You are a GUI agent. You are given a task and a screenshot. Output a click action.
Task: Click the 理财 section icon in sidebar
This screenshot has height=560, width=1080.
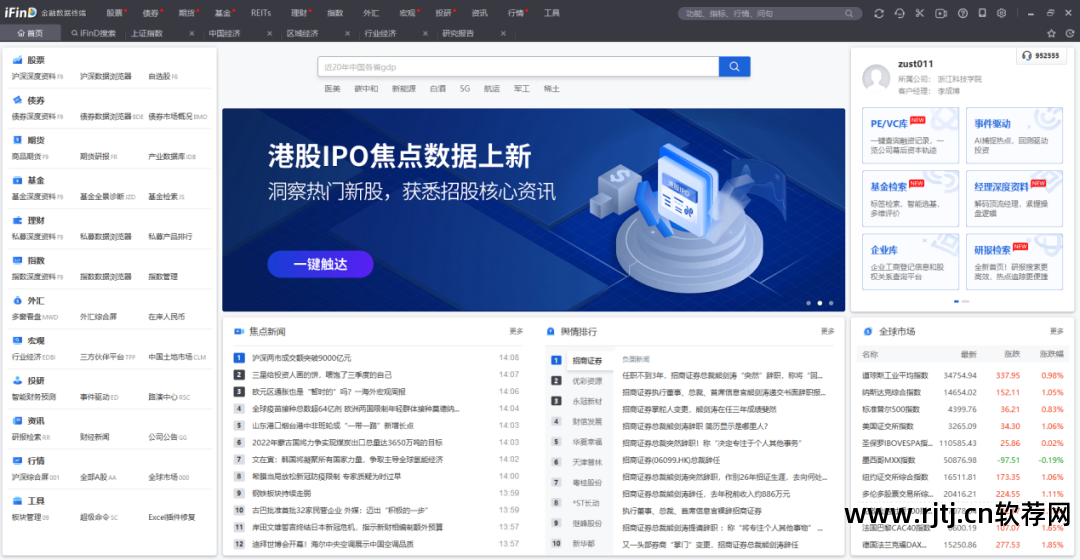click(17, 220)
